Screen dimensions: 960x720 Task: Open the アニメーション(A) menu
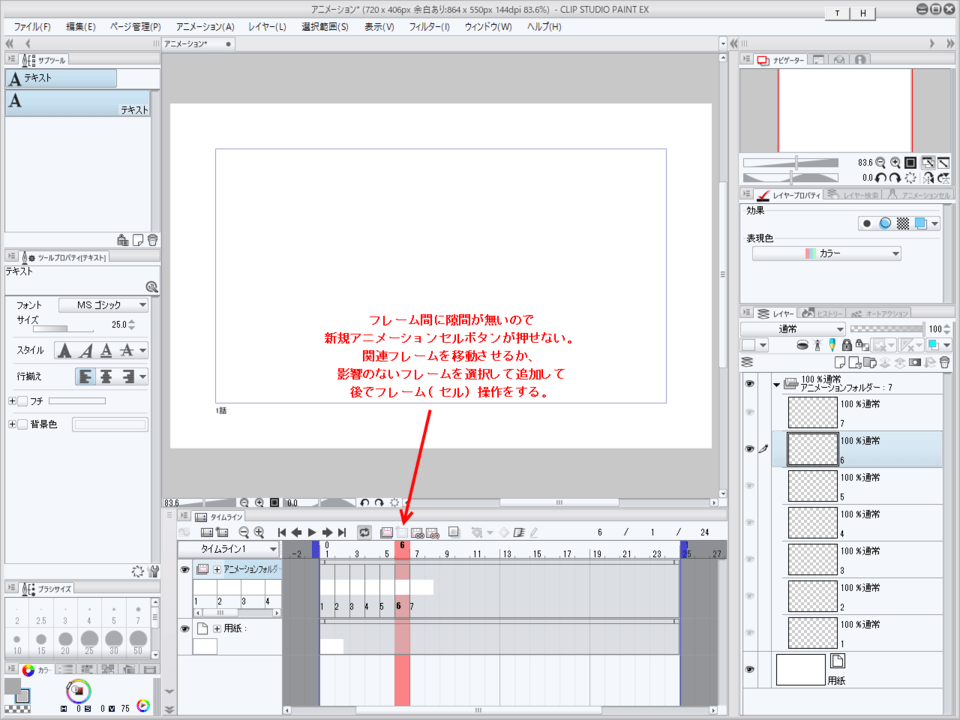205,27
